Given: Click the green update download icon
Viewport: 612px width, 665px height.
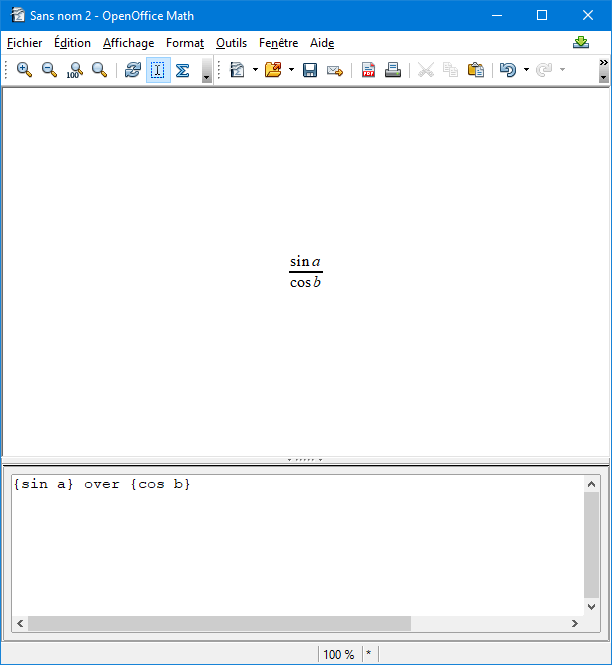Looking at the screenshot, I should coord(581,42).
